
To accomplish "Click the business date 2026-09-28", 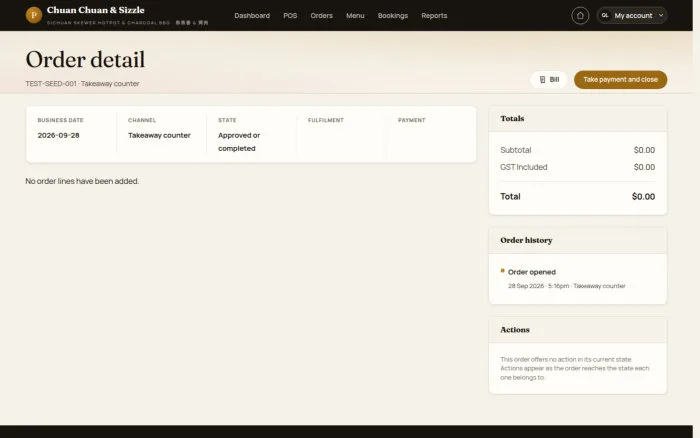I will point(58,135).
